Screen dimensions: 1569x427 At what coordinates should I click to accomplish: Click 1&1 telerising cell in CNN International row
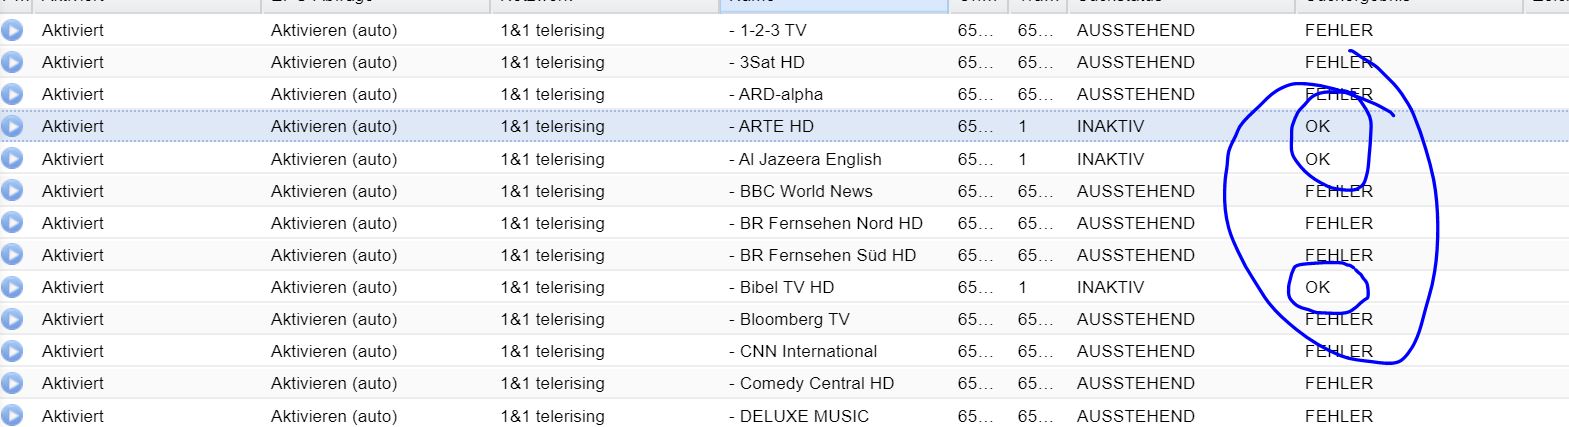552,351
